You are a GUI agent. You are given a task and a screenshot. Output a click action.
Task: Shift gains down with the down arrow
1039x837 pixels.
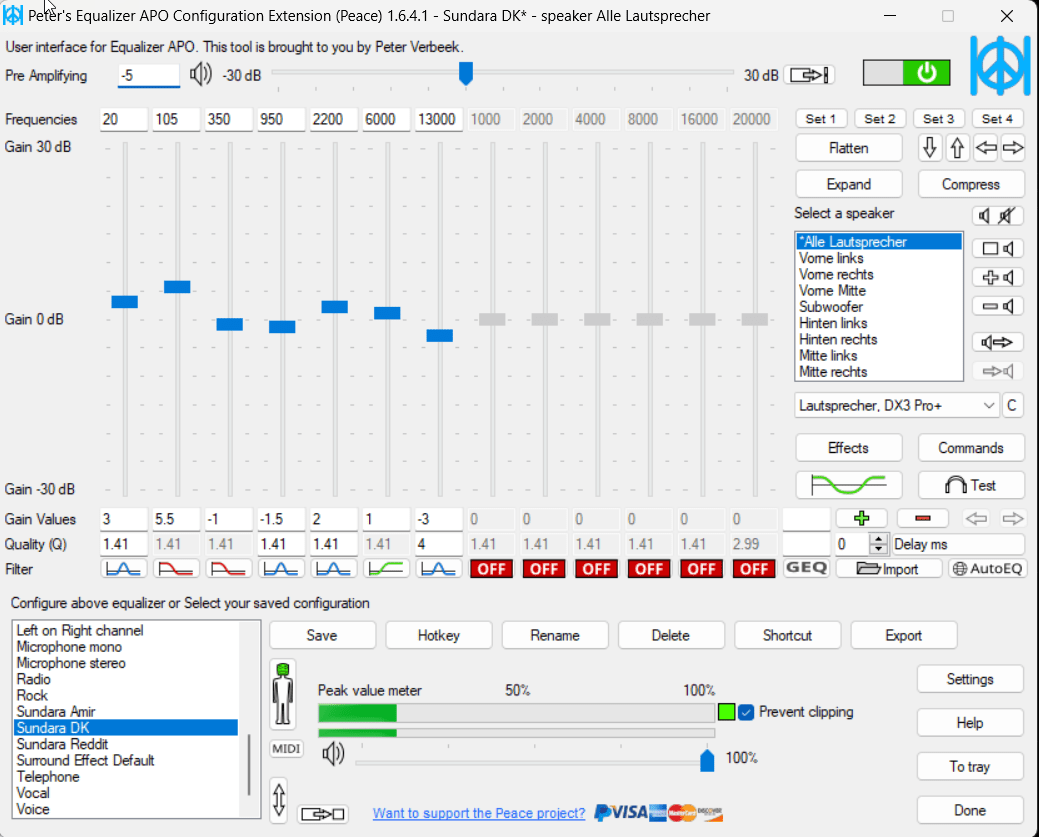click(x=930, y=148)
